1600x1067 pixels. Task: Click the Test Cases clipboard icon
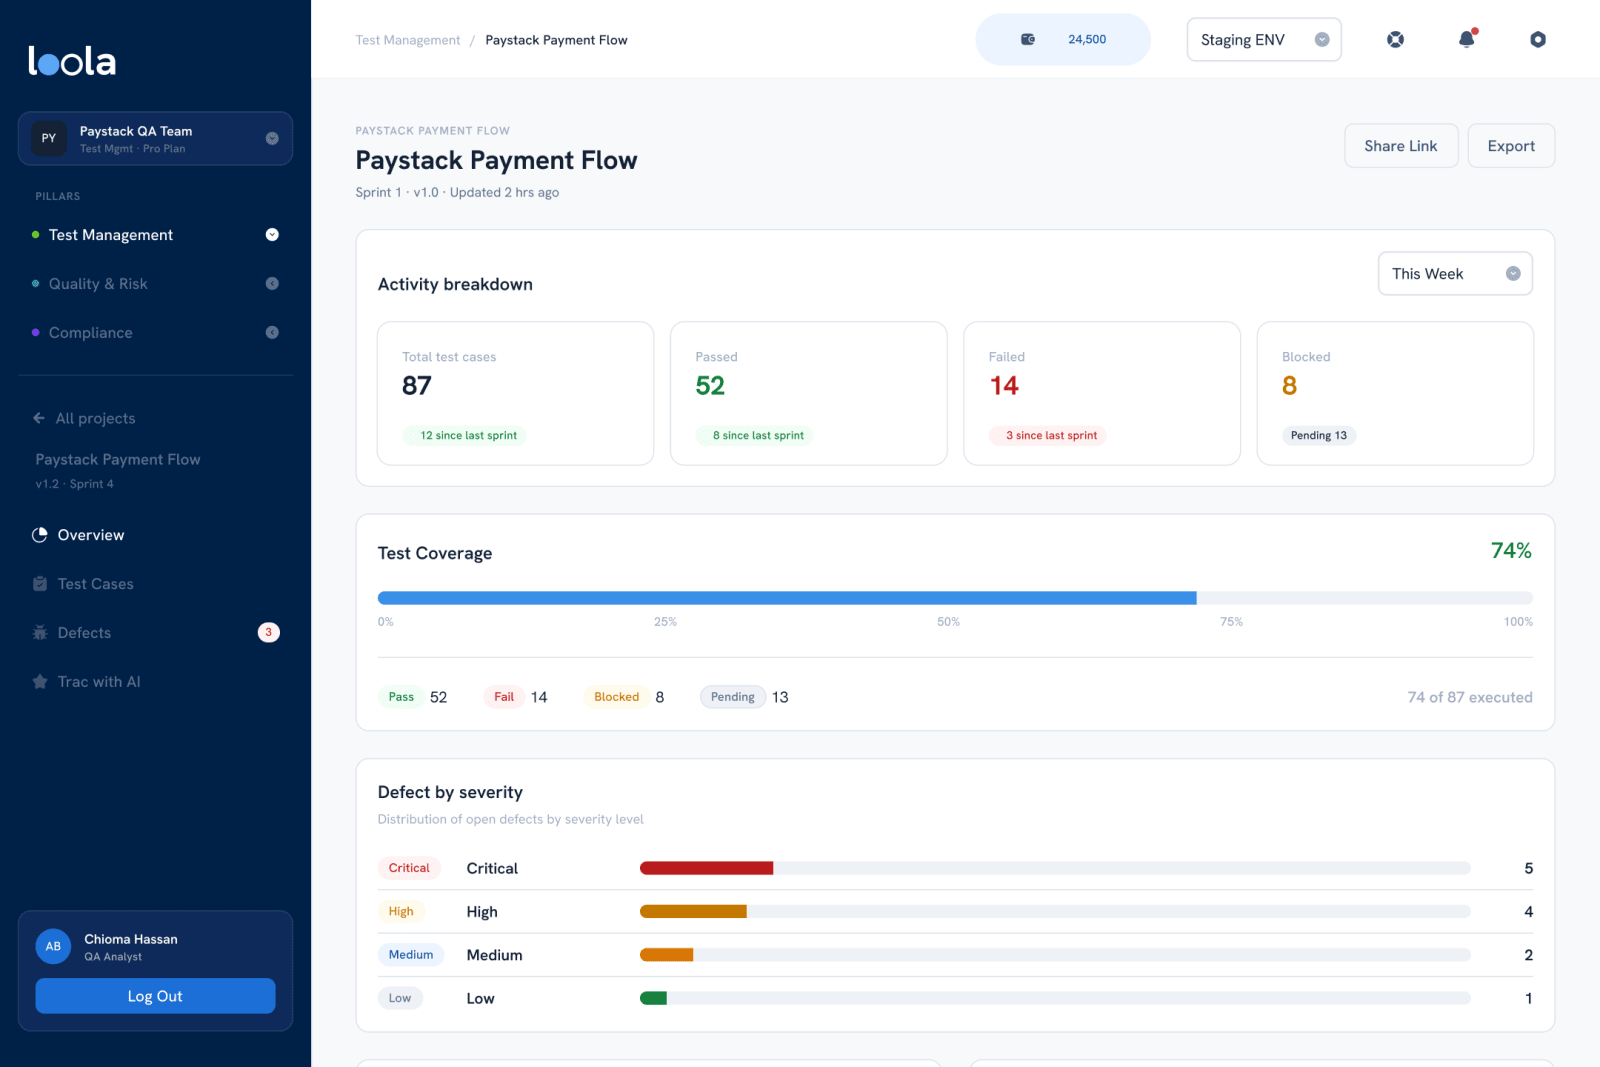pyautogui.click(x=40, y=584)
